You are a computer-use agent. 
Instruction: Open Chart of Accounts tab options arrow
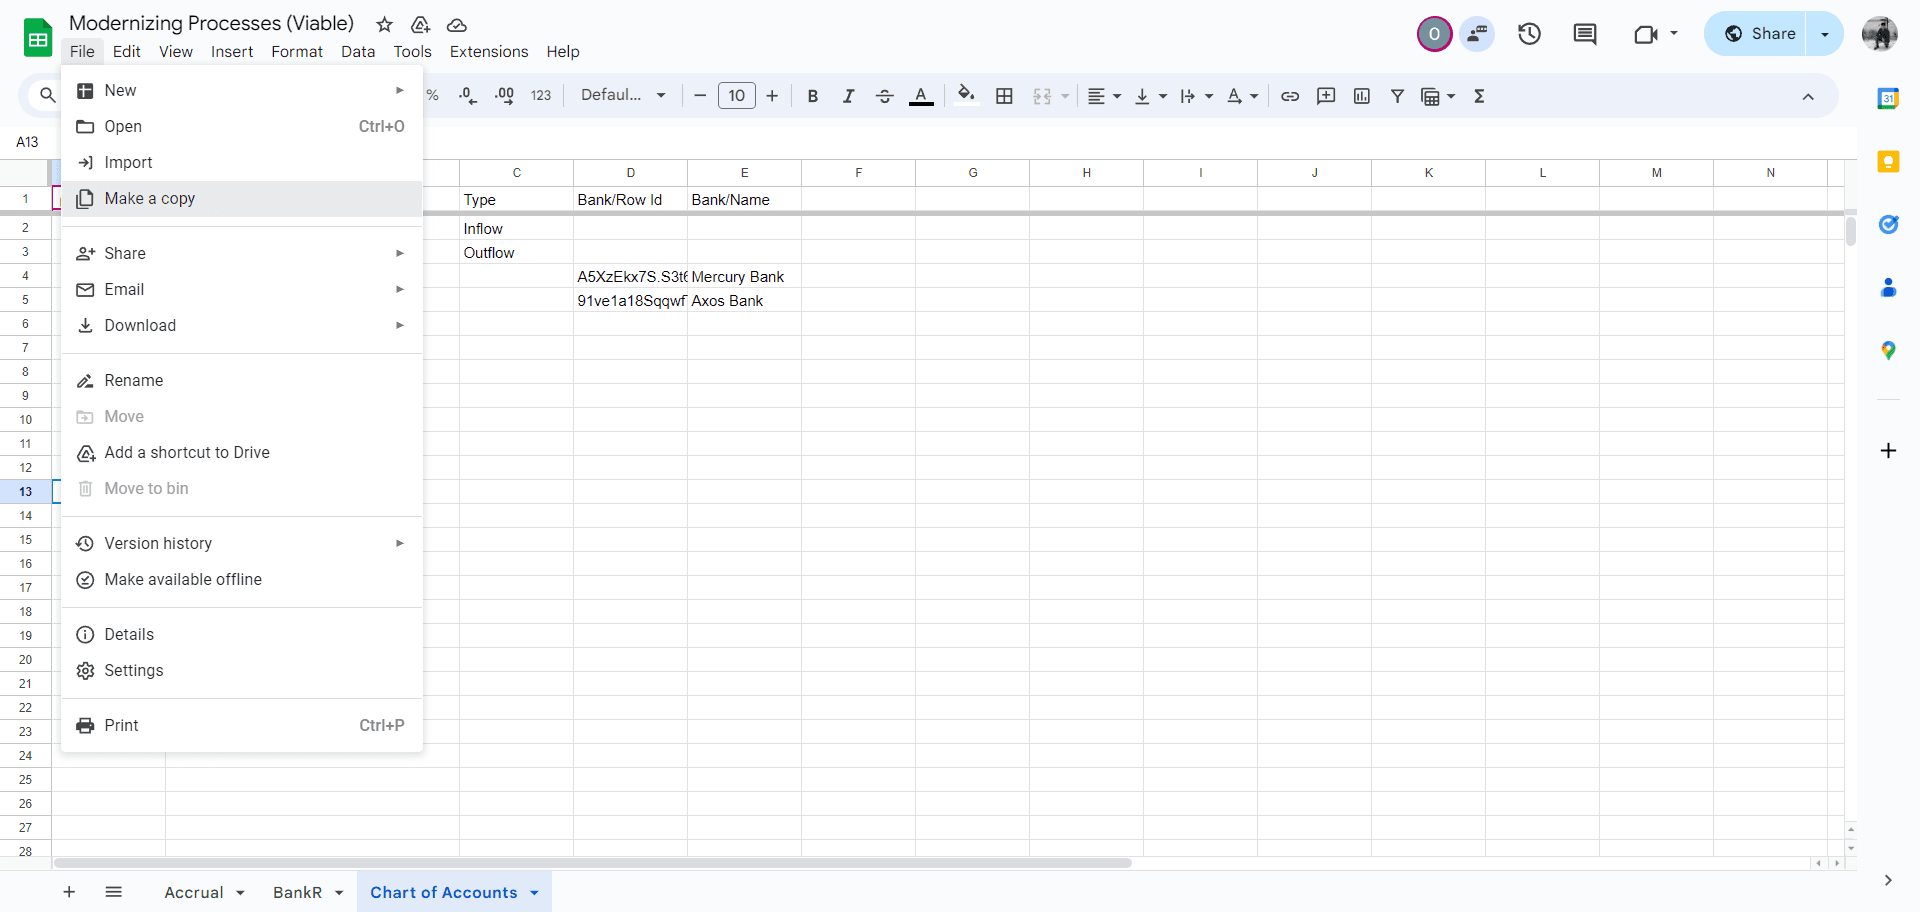pyautogui.click(x=535, y=893)
